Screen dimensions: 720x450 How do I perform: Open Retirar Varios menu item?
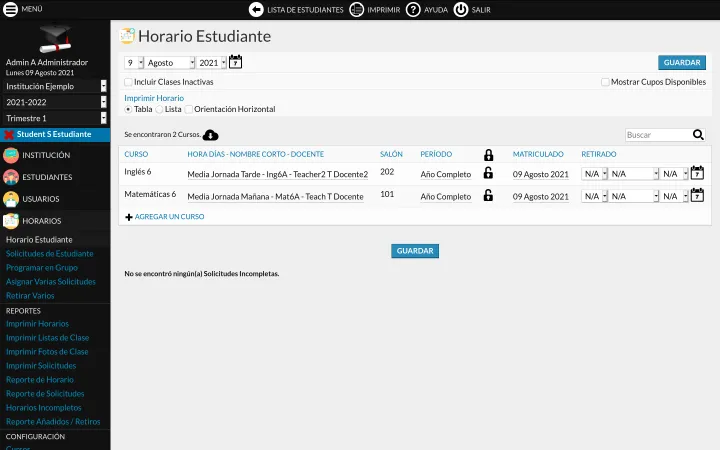tap(30, 296)
